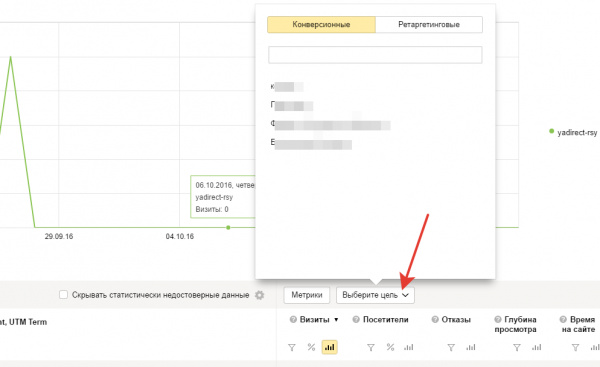Click the green data point on 06.10.2016
This screenshot has height=367, width=600.
pos(228,228)
